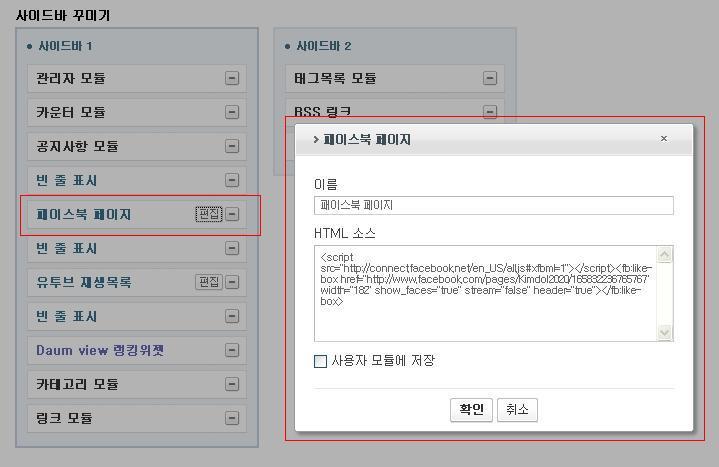Close the 페이스북 페이지 dialog with X
The width and height of the screenshot is (719, 467).
click(x=664, y=139)
